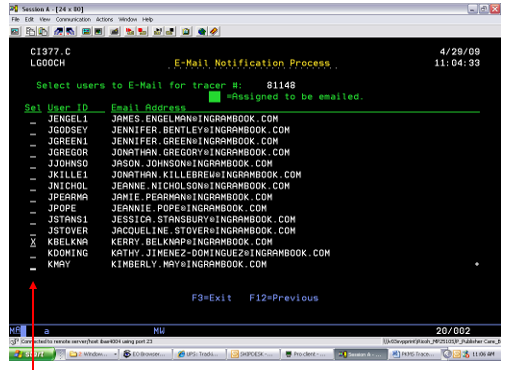Viewport: 511px width, 370px height.
Task: Open the Display setup toolbar icon
Action: (86, 32)
